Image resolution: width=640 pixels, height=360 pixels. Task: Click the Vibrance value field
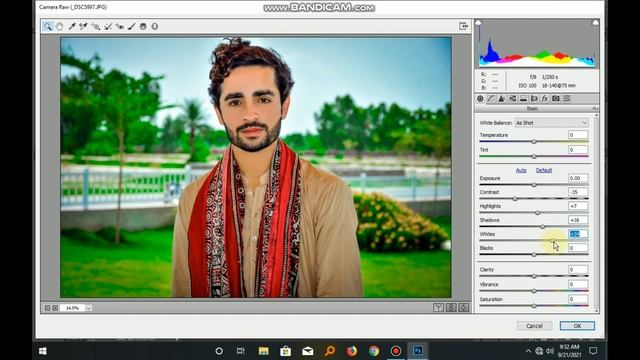click(578, 284)
